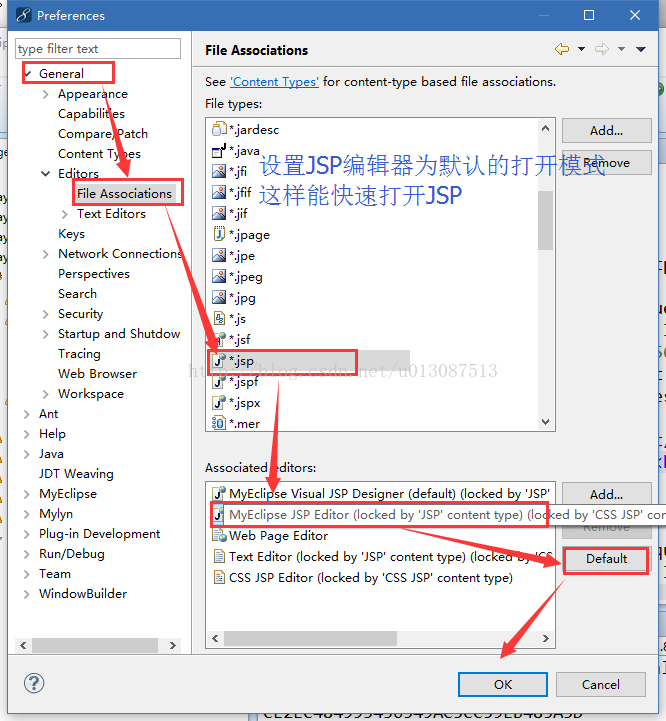Expand the Ant preferences node
Screen dimensions: 666x721
[x=27, y=414]
